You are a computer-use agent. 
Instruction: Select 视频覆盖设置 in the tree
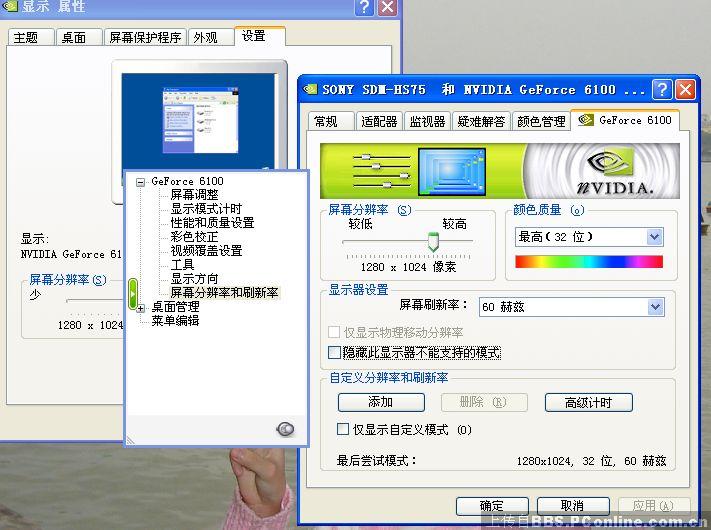(206, 251)
